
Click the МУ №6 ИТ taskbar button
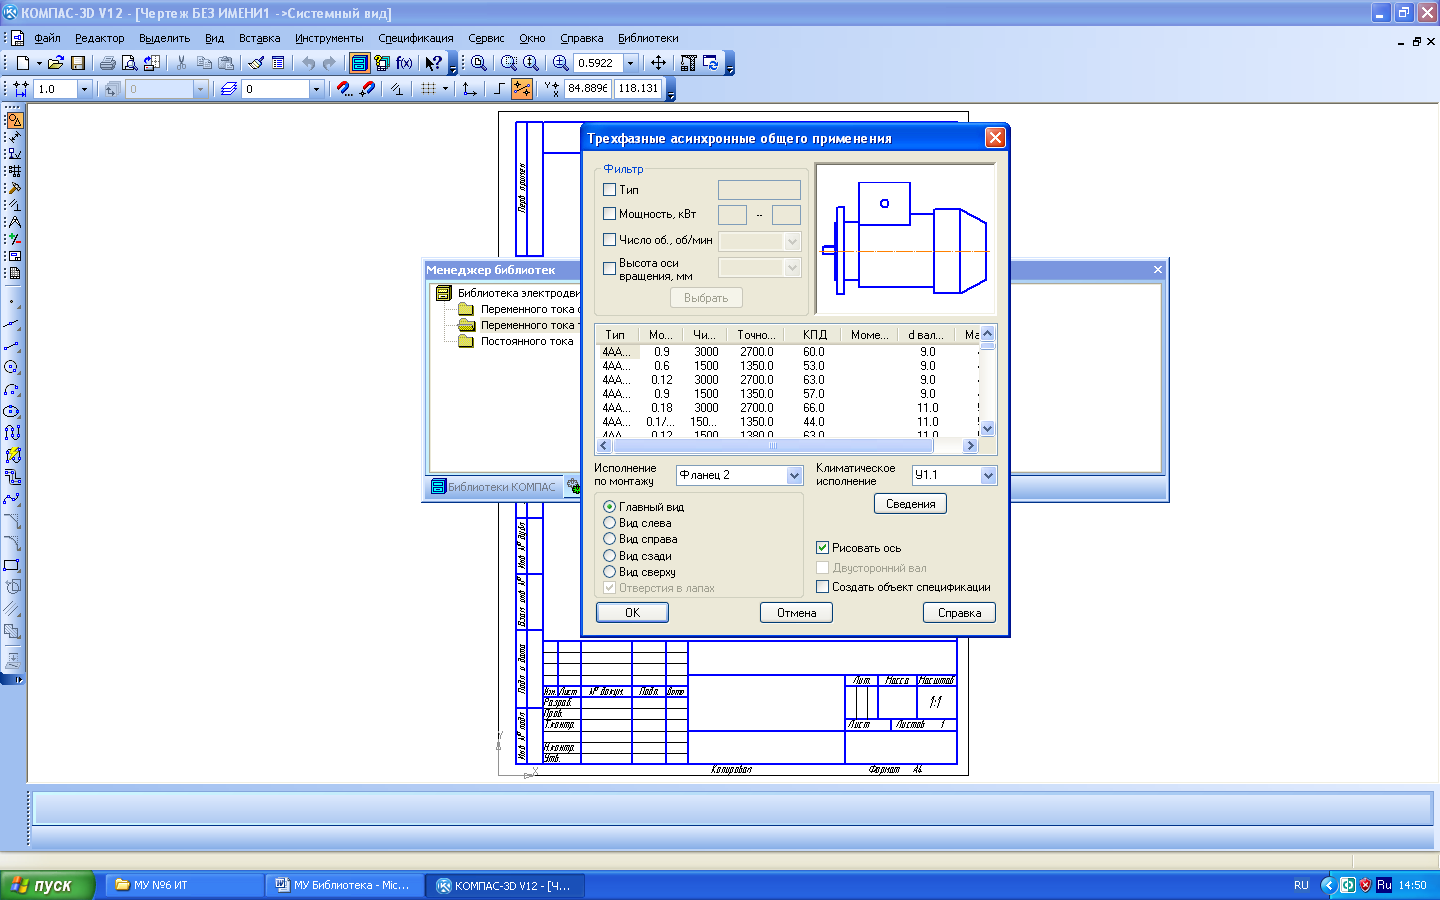(184, 885)
